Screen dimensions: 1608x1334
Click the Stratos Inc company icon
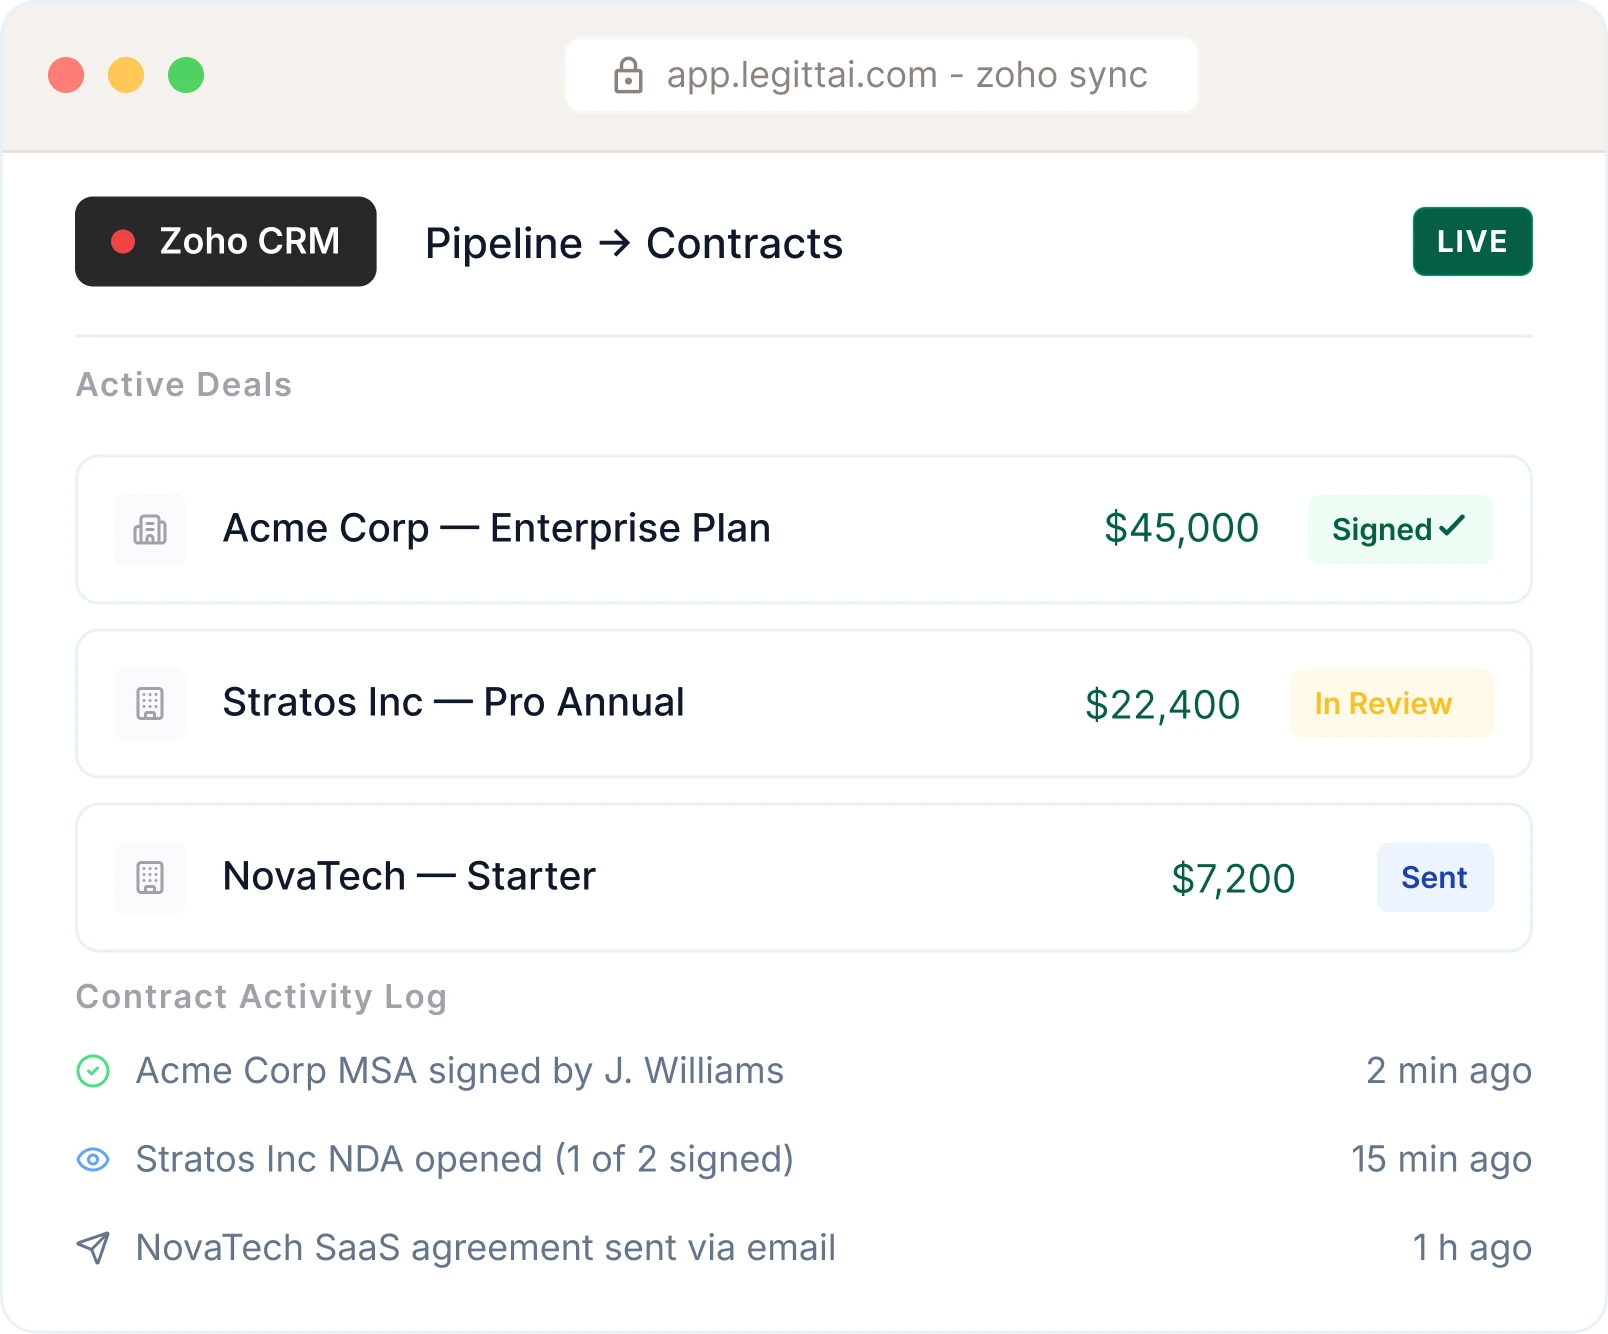[149, 703]
